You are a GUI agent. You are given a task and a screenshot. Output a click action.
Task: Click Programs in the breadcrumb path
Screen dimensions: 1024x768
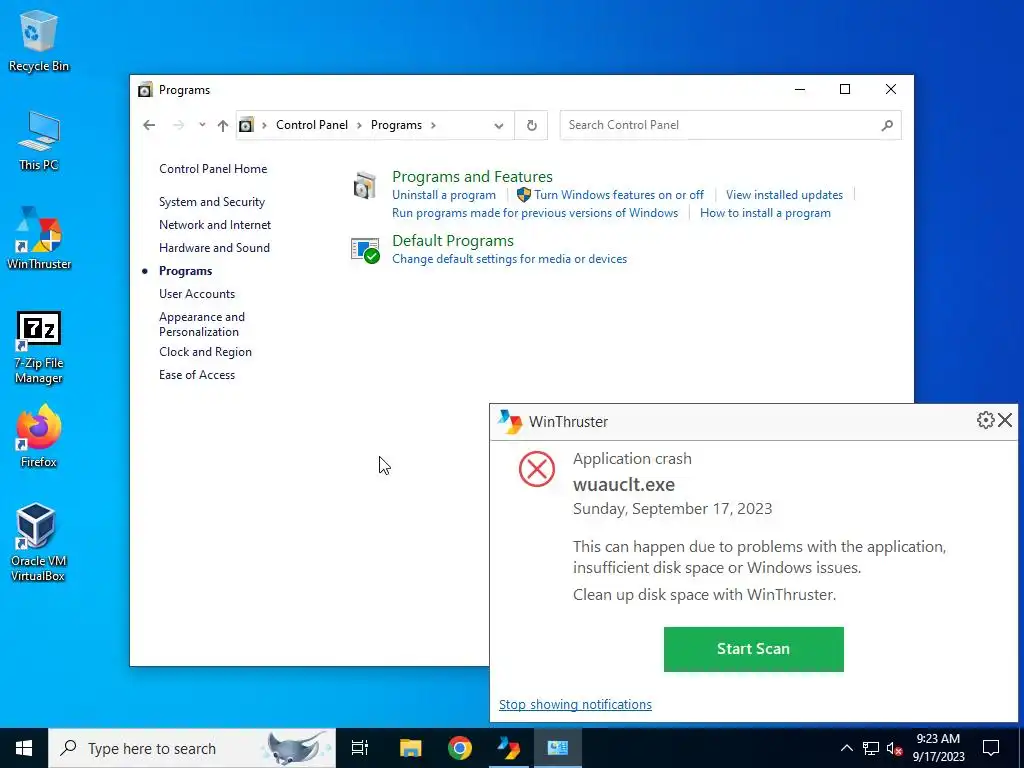coord(396,125)
